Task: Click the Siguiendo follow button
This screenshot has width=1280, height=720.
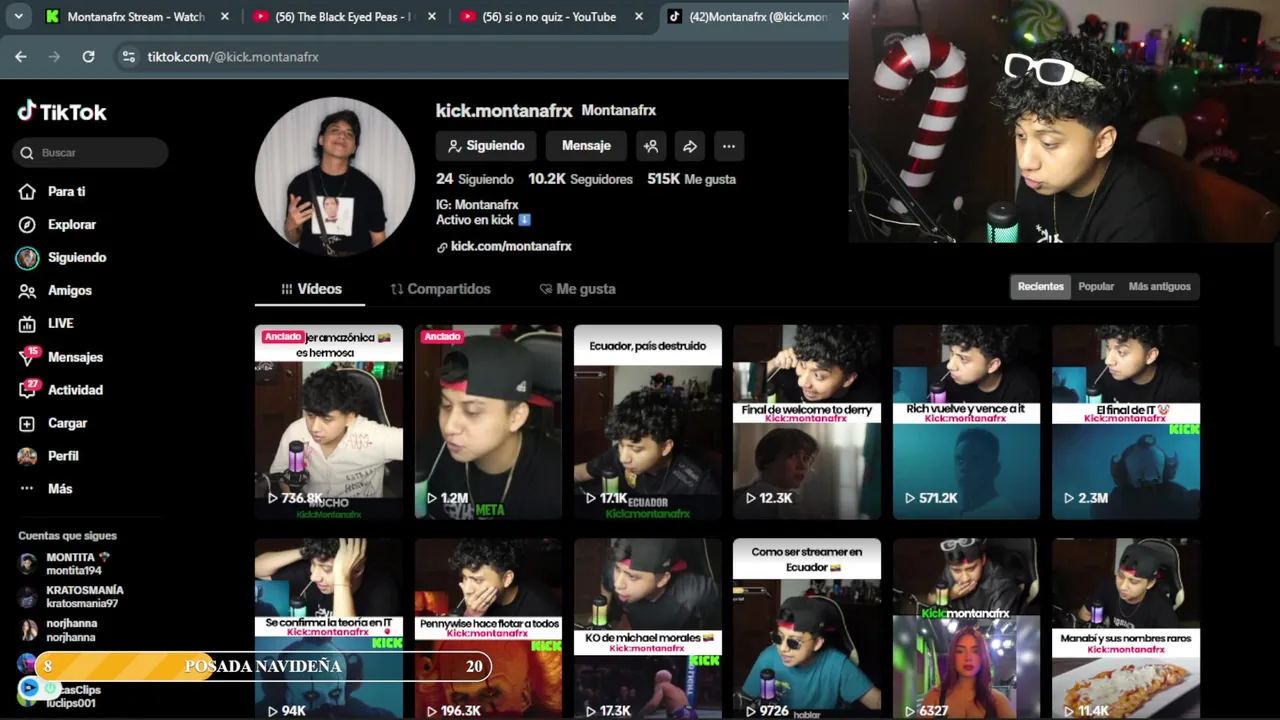Action: click(486, 146)
